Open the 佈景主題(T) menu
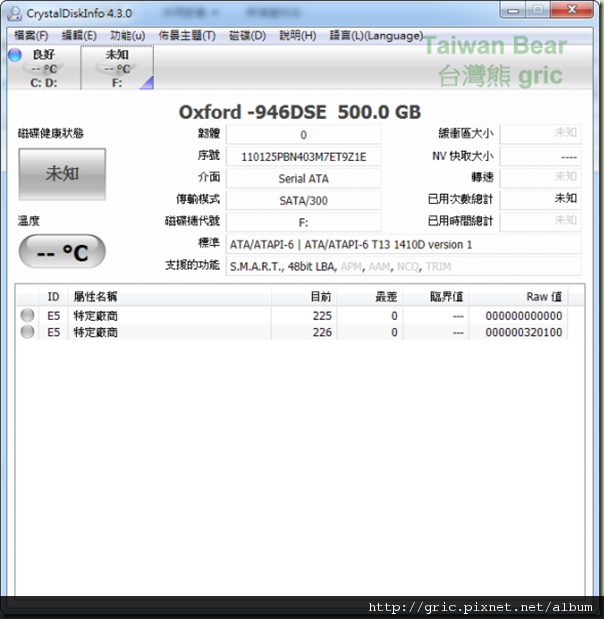604x619 pixels. coord(187,36)
